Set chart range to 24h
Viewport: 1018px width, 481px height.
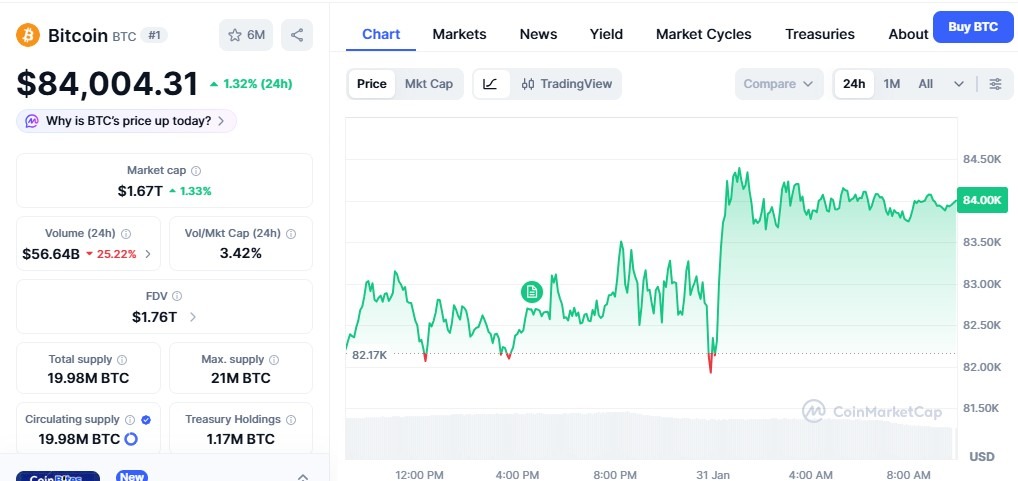pyautogui.click(x=854, y=84)
